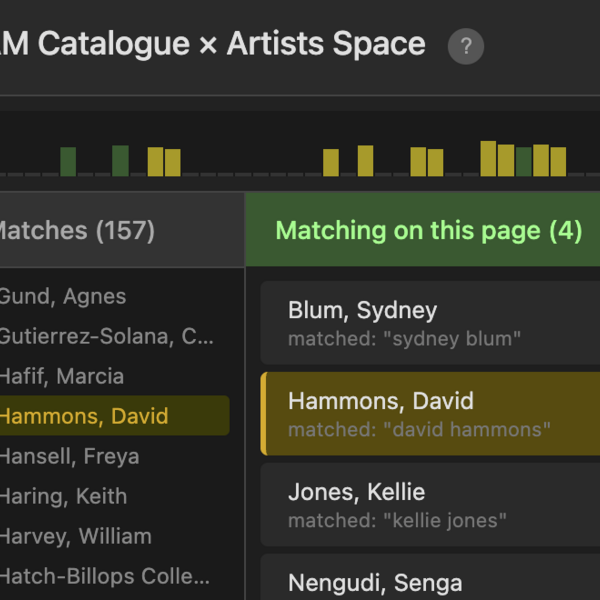Select Gutierrez-Solana in the matches list
This screenshot has height=600, width=600.
coord(105,336)
